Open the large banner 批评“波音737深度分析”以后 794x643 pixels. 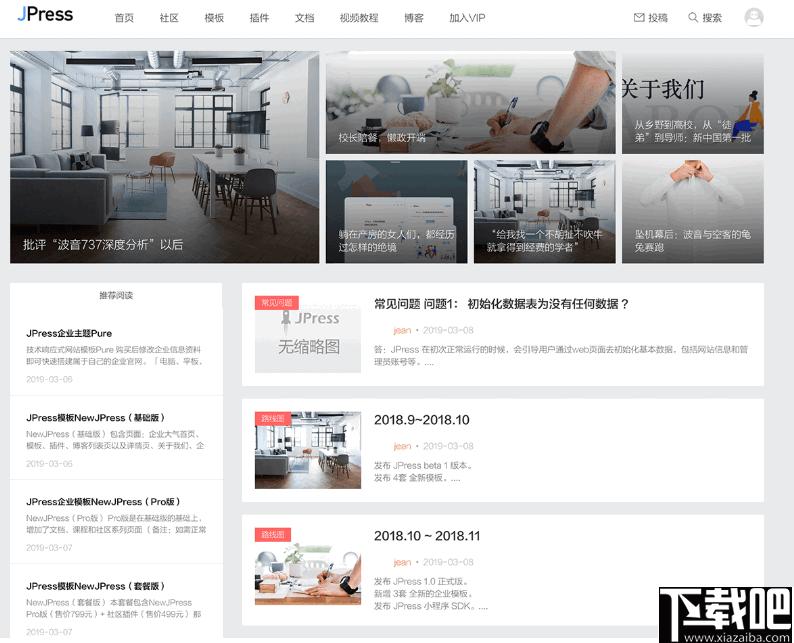165,157
